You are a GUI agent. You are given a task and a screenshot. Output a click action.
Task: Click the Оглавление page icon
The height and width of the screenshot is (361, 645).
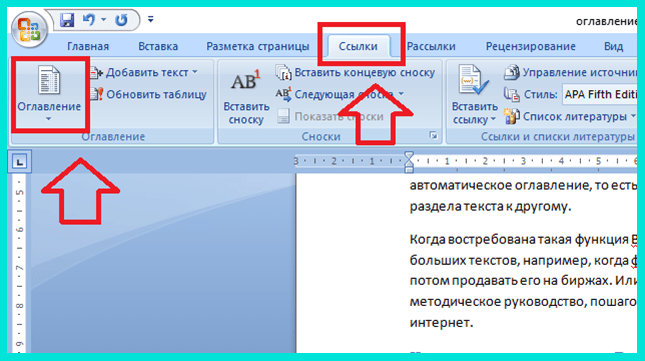pos(49,80)
